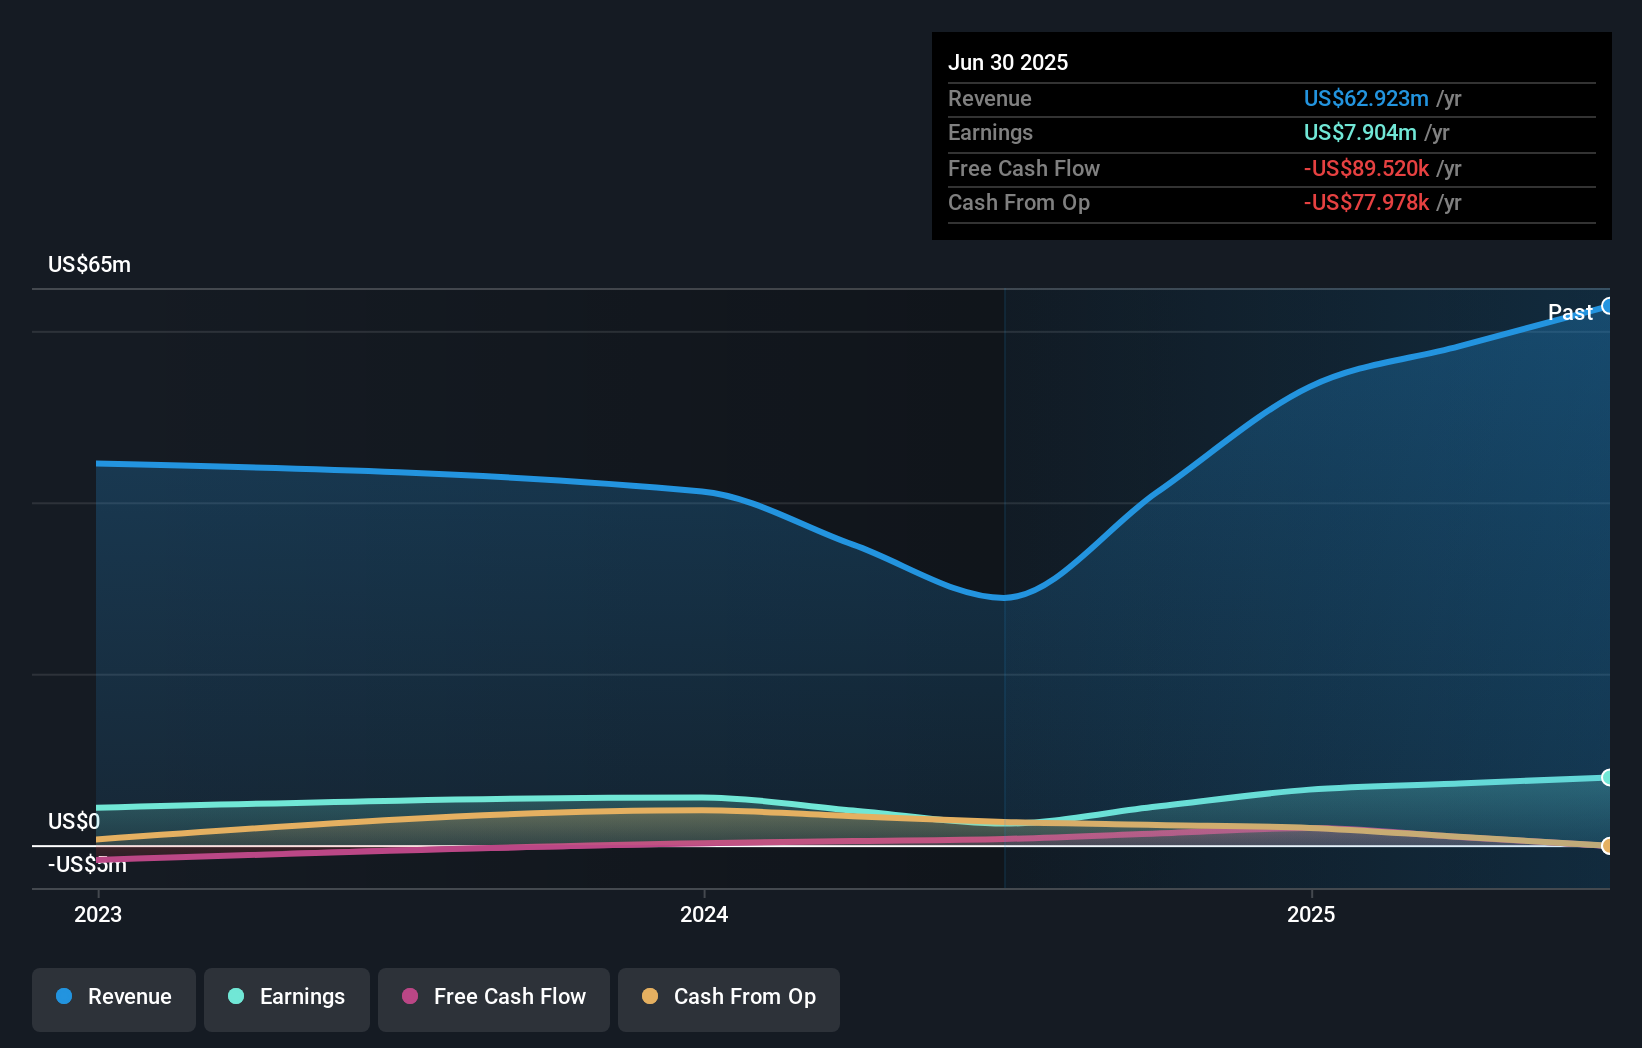Screen dimensions: 1642x1048
Task: Click the Free Cash Flow button in legend
Action: pos(493,998)
